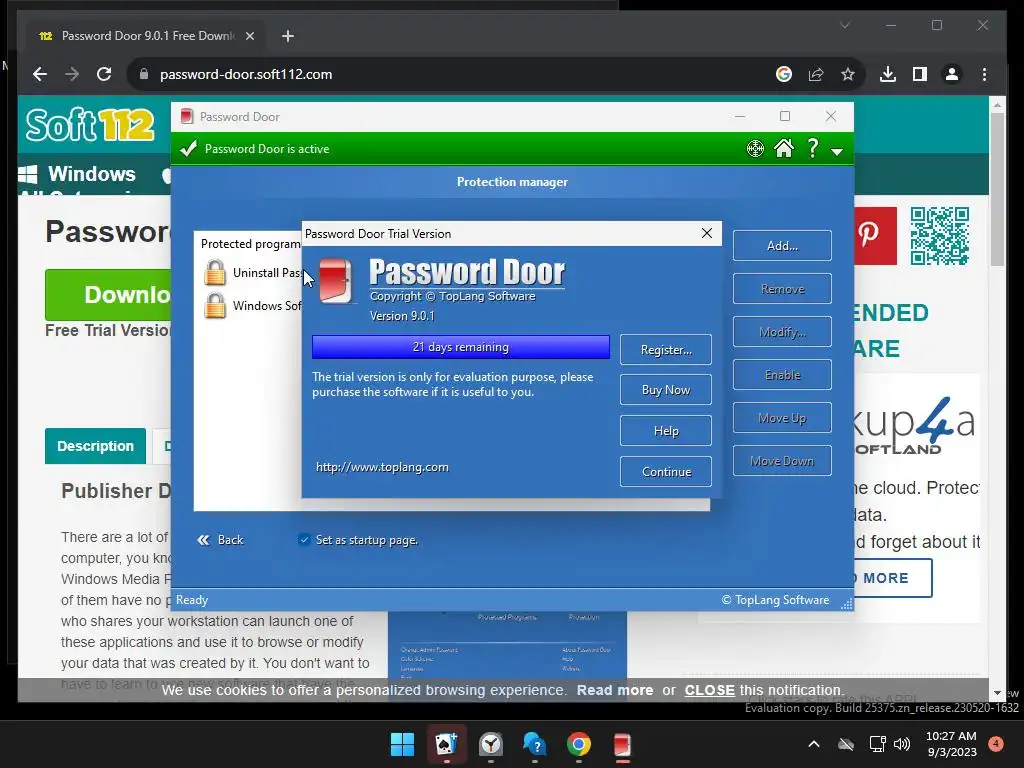The image size is (1024, 768).
Task: Click the QR code image
Action: pyautogui.click(x=940, y=236)
